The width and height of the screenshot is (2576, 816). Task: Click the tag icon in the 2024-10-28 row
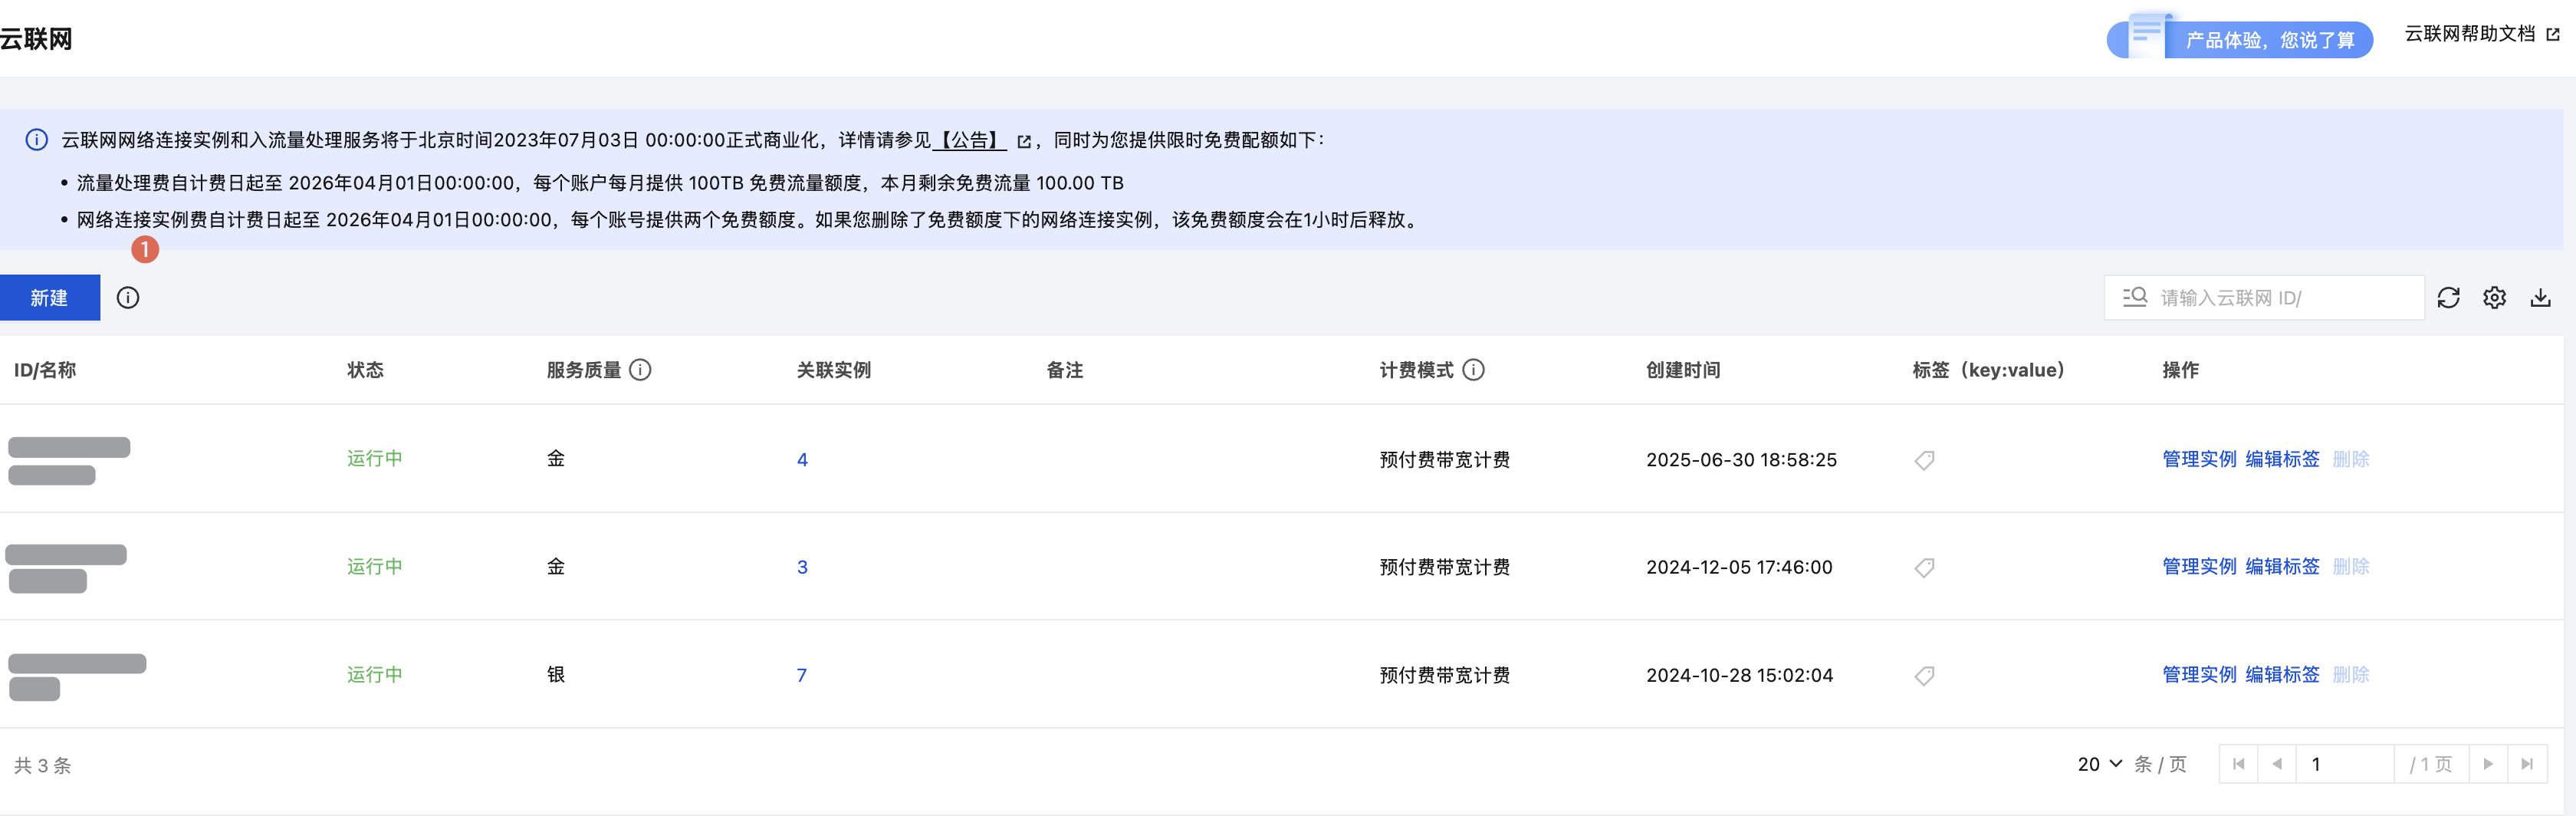coord(1924,676)
